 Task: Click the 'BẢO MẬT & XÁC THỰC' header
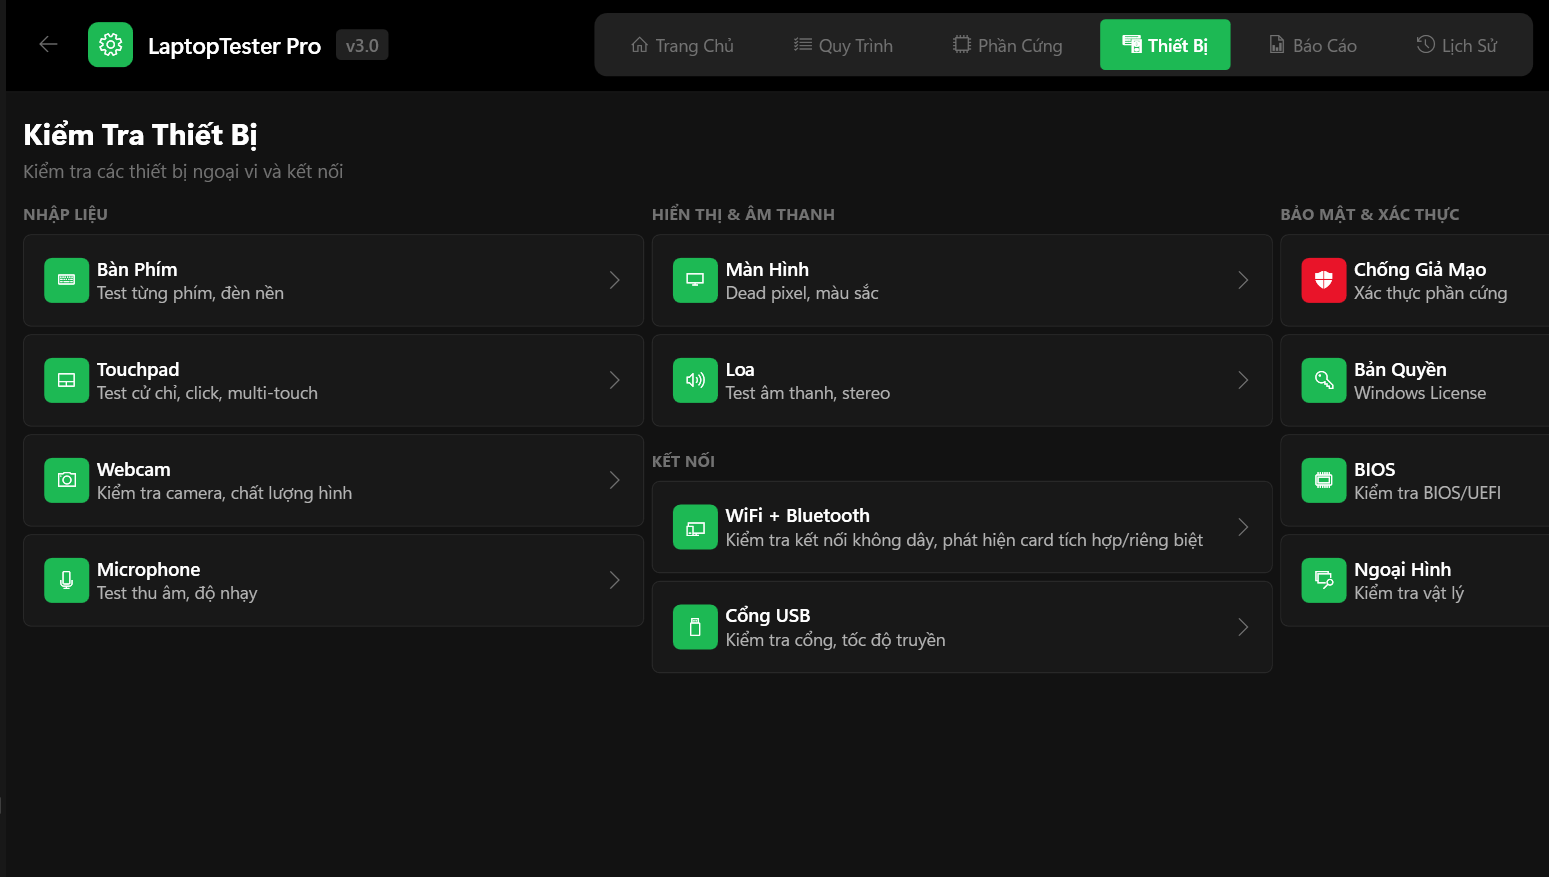[1370, 214]
